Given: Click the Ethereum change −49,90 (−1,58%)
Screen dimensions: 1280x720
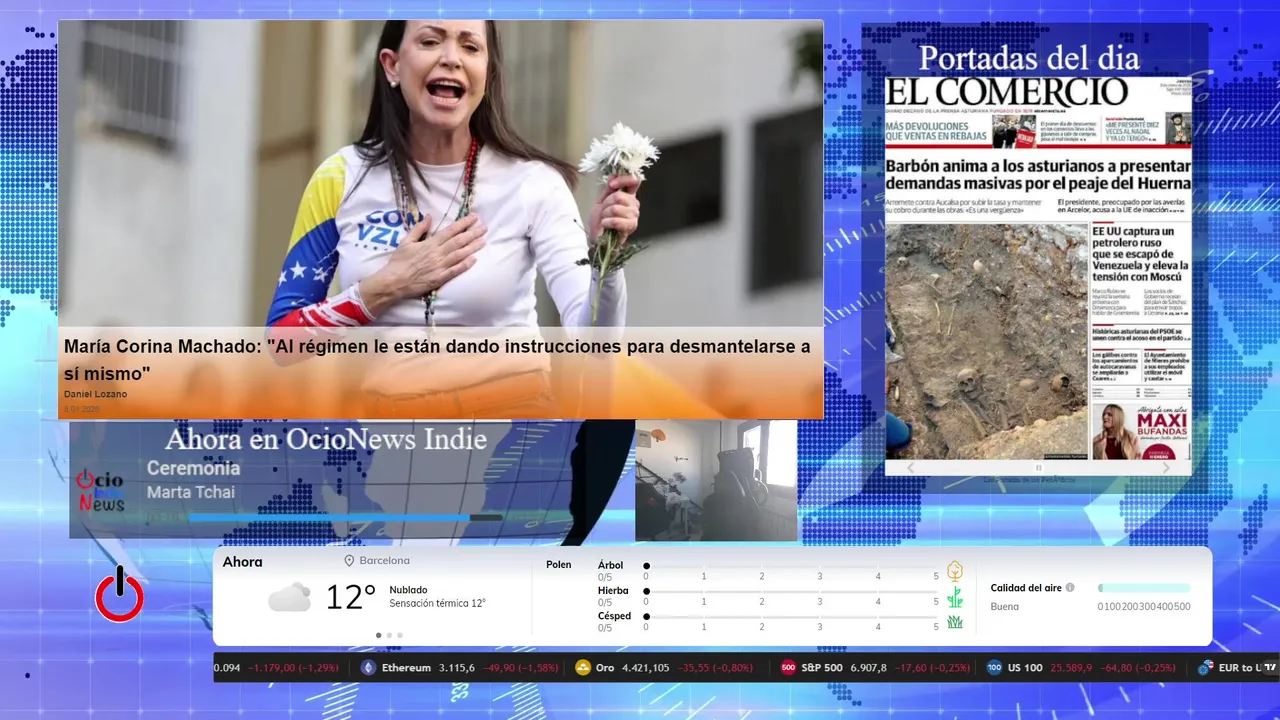Looking at the screenshot, I should [x=520, y=668].
